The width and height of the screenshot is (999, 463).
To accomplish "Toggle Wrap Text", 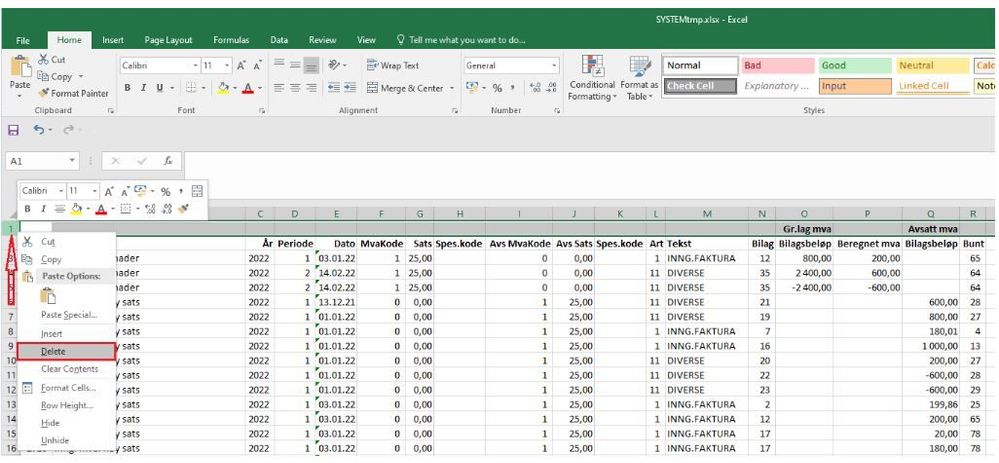I will pyautogui.click(x=393, y=66).
